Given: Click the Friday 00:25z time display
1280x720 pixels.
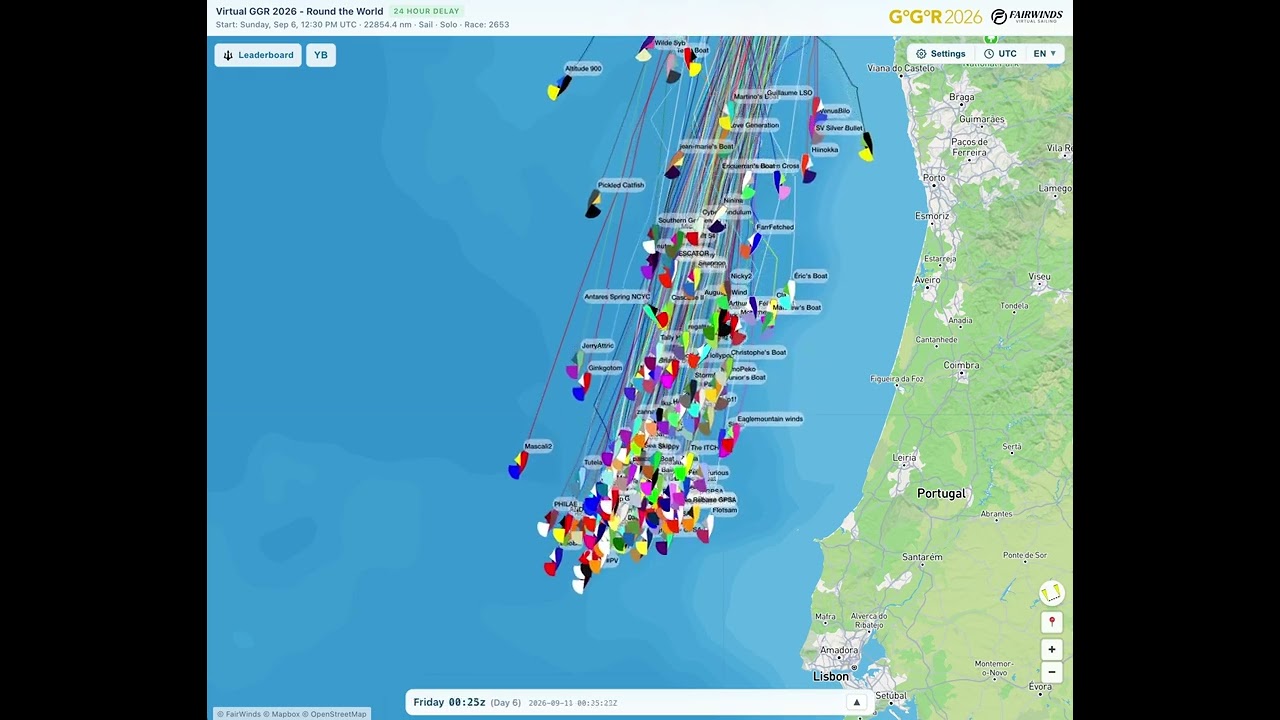Looking at the screenshot, I should 449,702.
